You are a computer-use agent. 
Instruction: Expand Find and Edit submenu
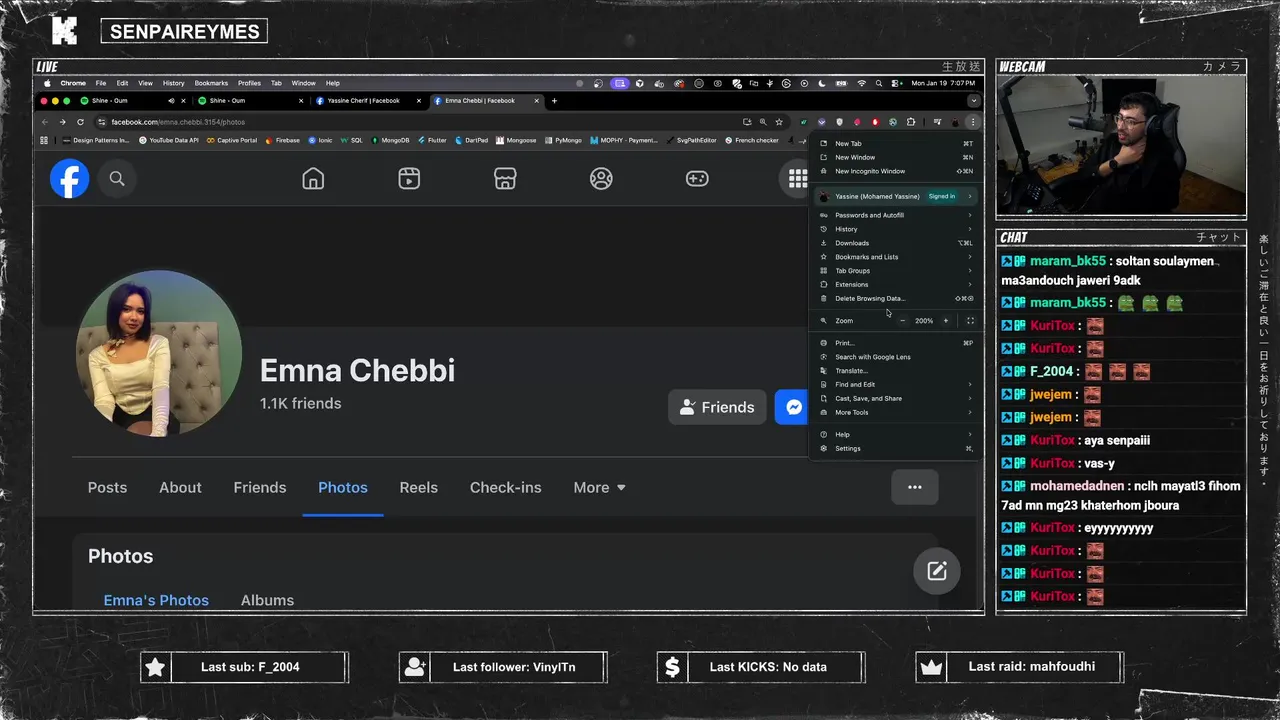[895, 384]
